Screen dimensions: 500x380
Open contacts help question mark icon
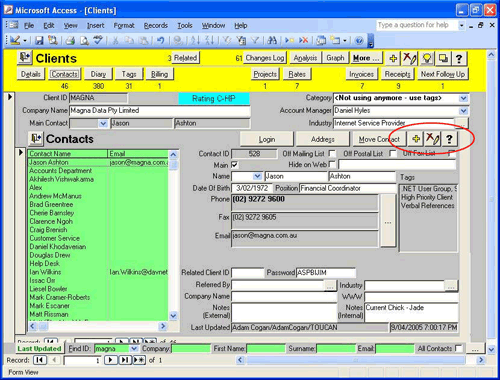coord(449,139)
